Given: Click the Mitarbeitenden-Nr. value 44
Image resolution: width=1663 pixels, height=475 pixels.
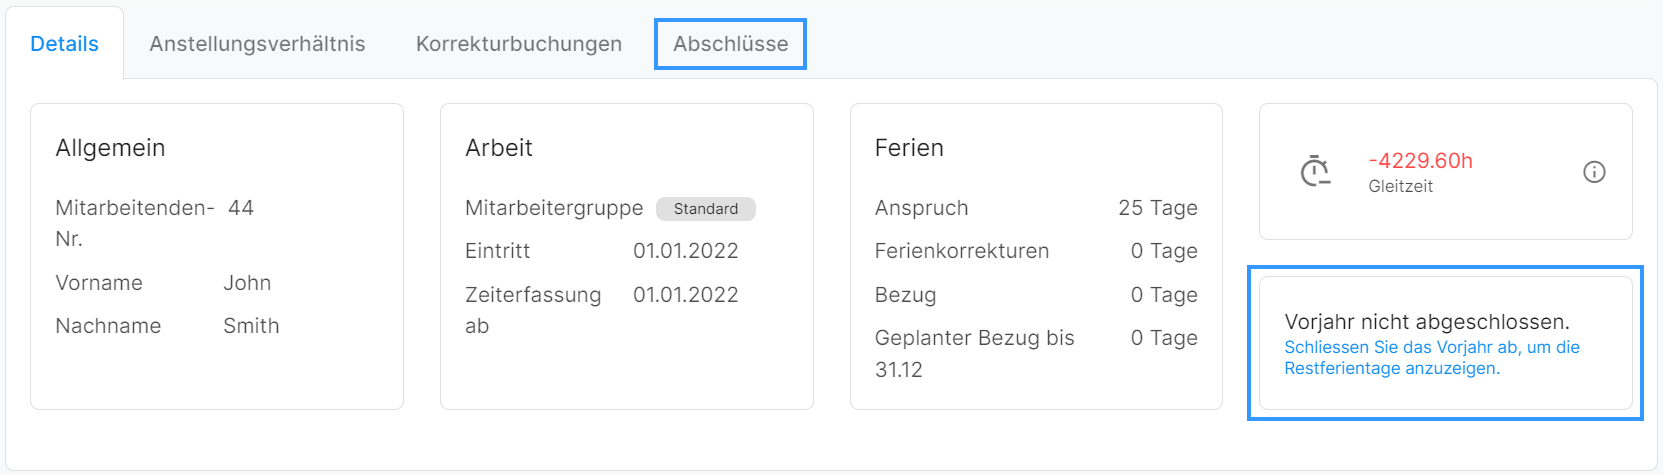Looking at the screenshot, I should pyautogui.click(x=241, y=208).
